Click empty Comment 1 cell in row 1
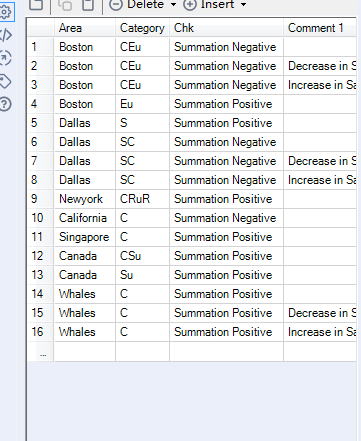361x441 pixels. click(320, 47)
